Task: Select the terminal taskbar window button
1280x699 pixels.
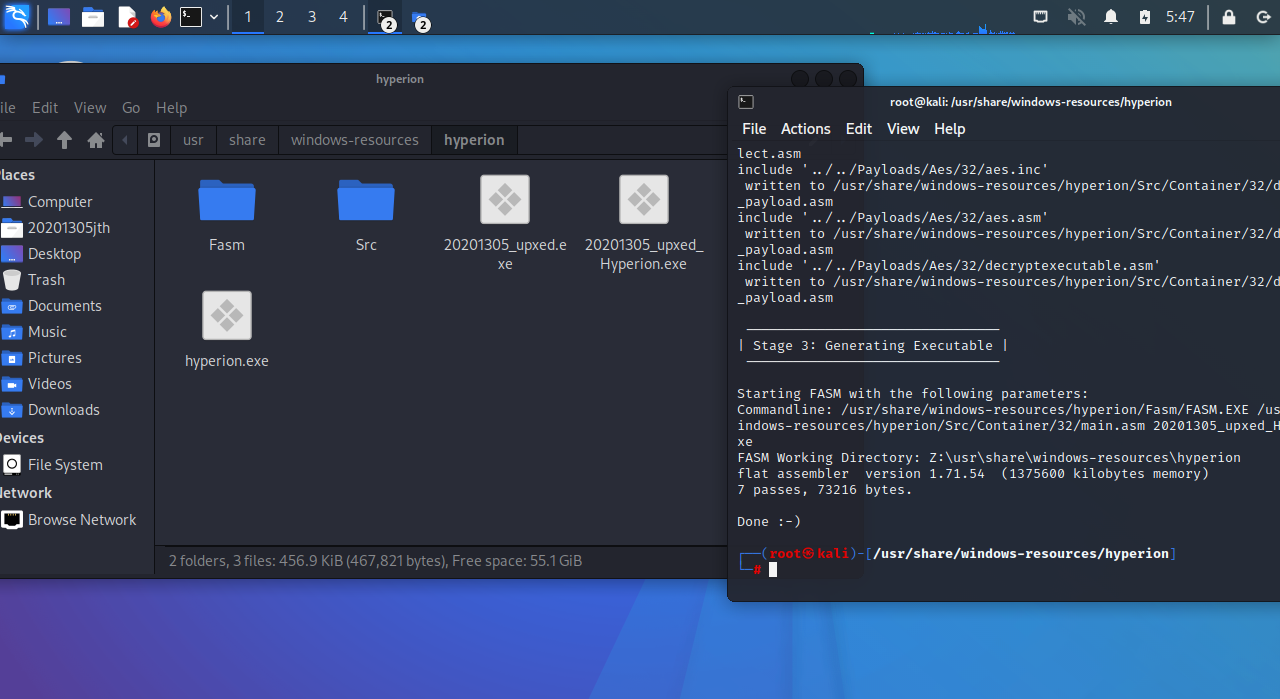Action: pos(386,18)
